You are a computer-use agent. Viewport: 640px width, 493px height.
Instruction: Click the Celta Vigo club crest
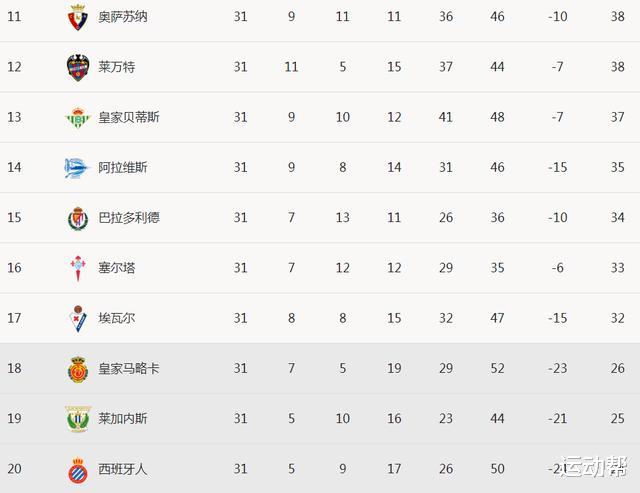[78, 268]
